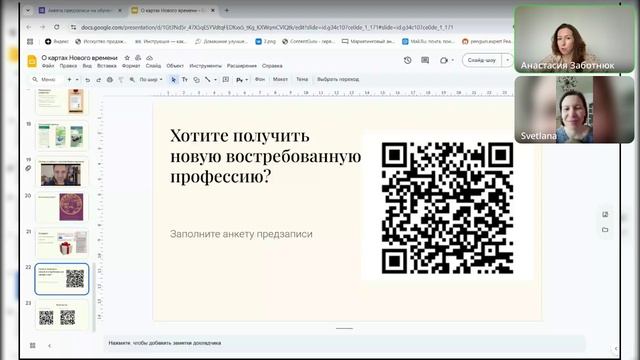
Task: Collapse the filmstrip with the bottom arrow
Action: click(x=49, y=346)
